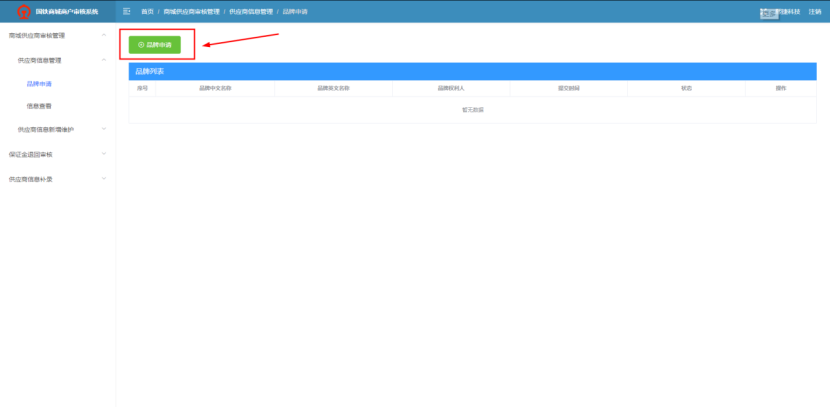Click the 国铁商城商户审核系统 title text

(67, 12)
